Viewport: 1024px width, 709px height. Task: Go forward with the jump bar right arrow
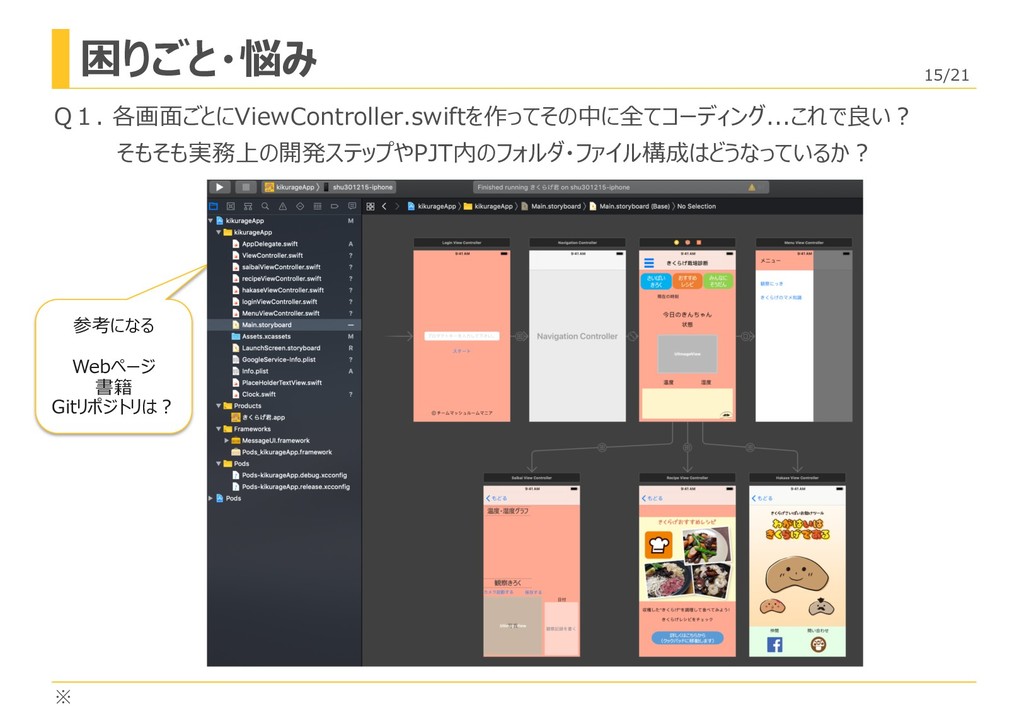[396, 206]
